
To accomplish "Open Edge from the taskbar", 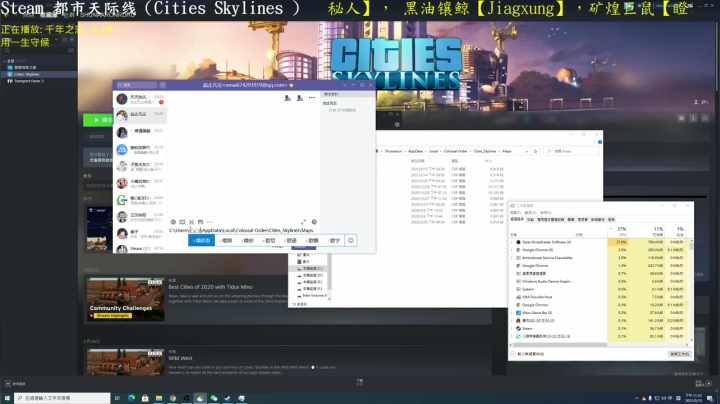I will (131, 398).
